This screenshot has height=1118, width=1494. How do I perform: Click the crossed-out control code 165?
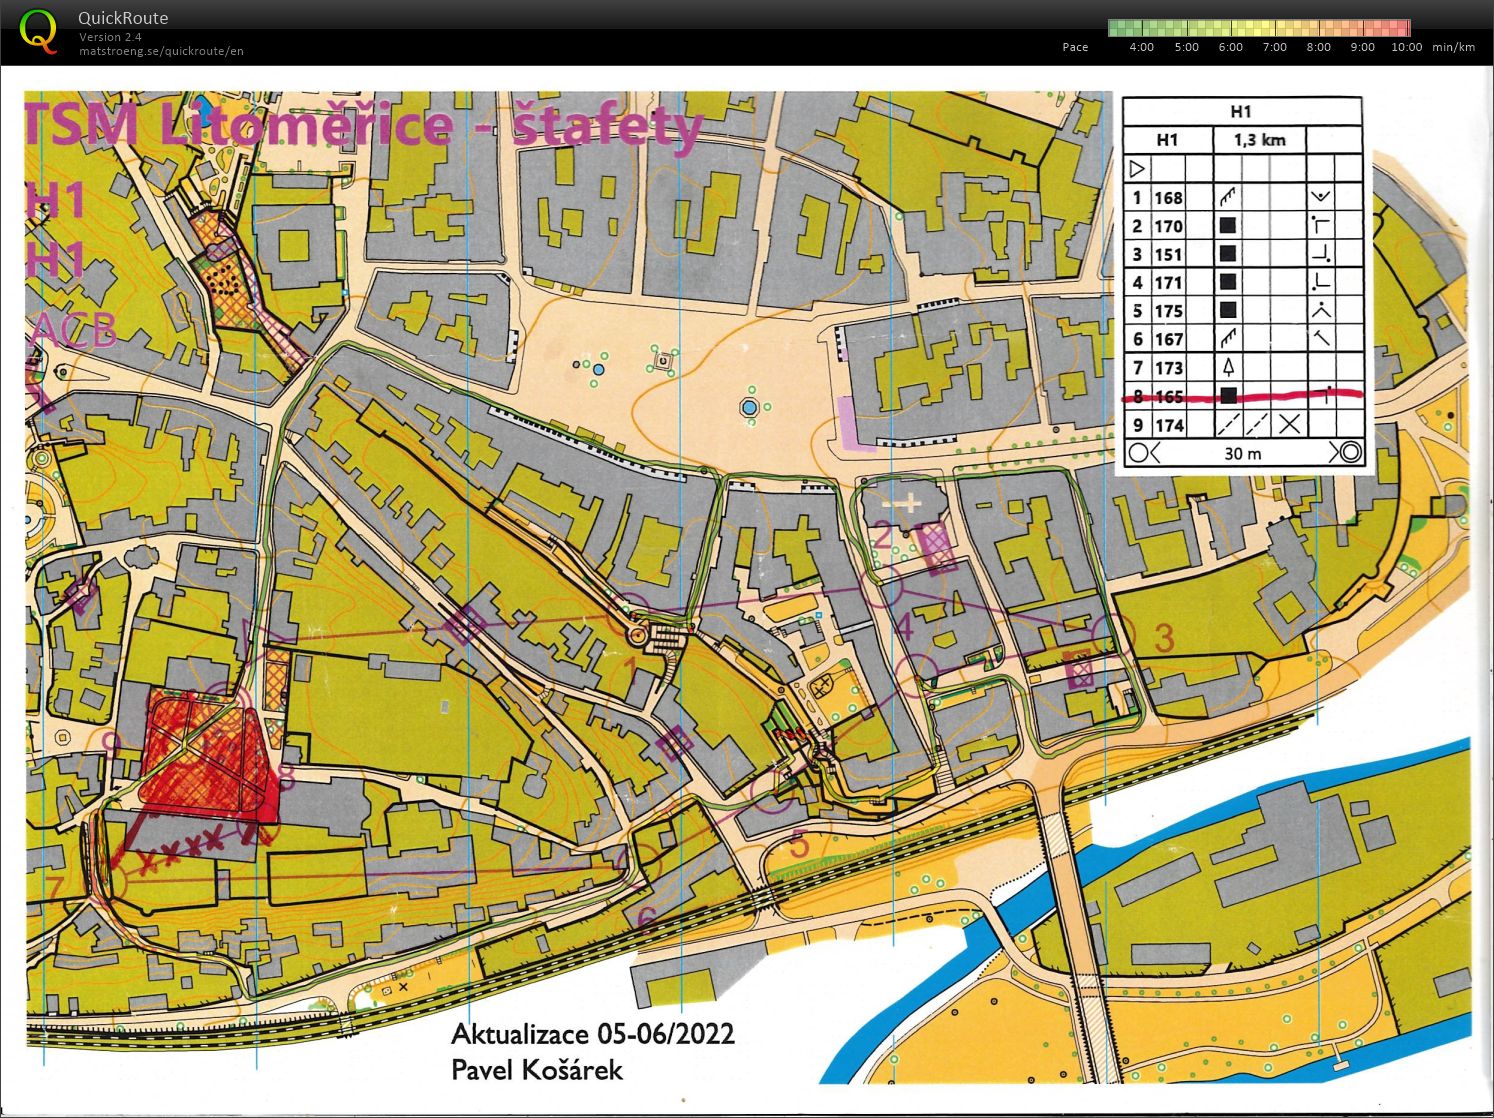1168,397
